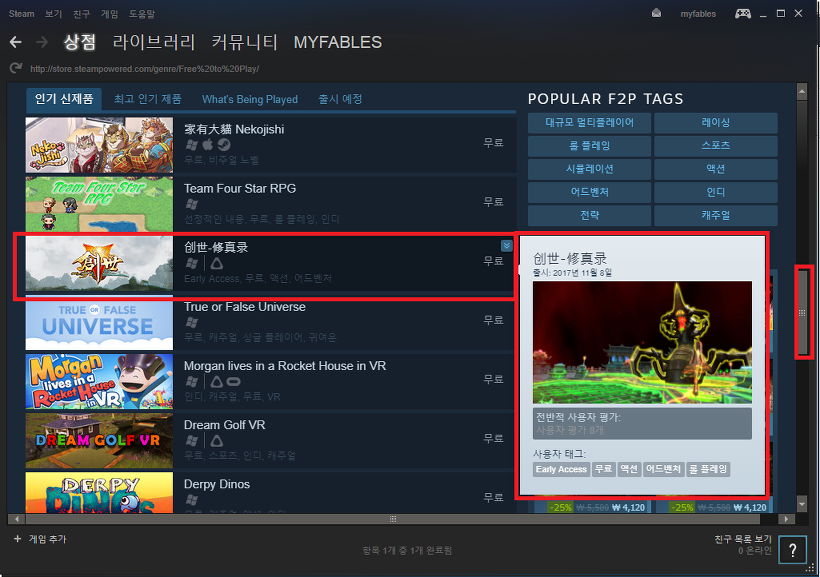Open the 게임 menu
This screenshot has width=820, height=577.
110,14
